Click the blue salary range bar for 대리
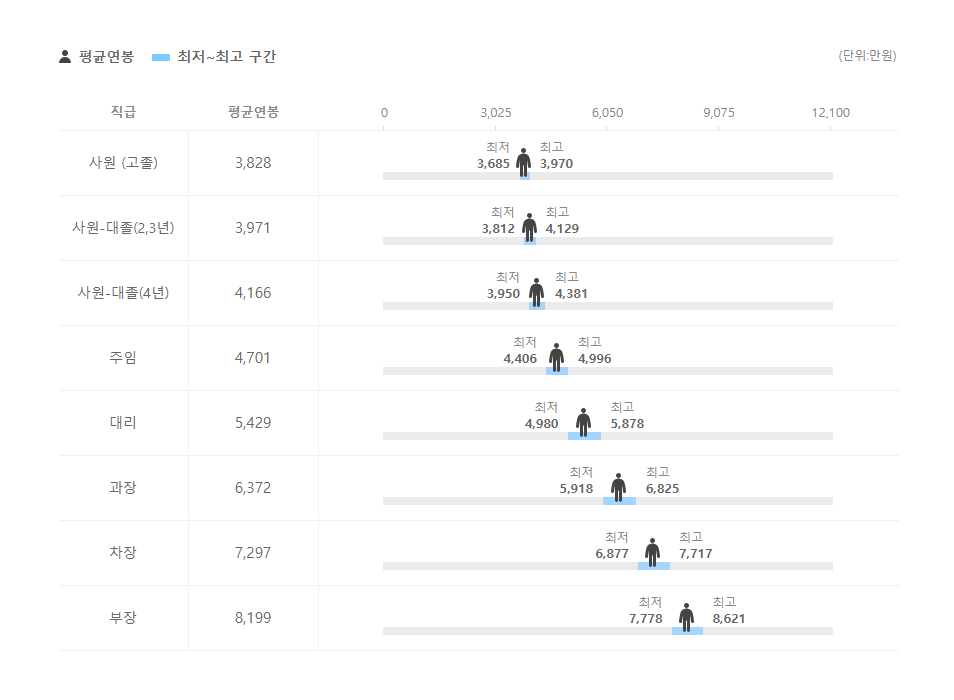954x700 pixels. click(584, 436)
